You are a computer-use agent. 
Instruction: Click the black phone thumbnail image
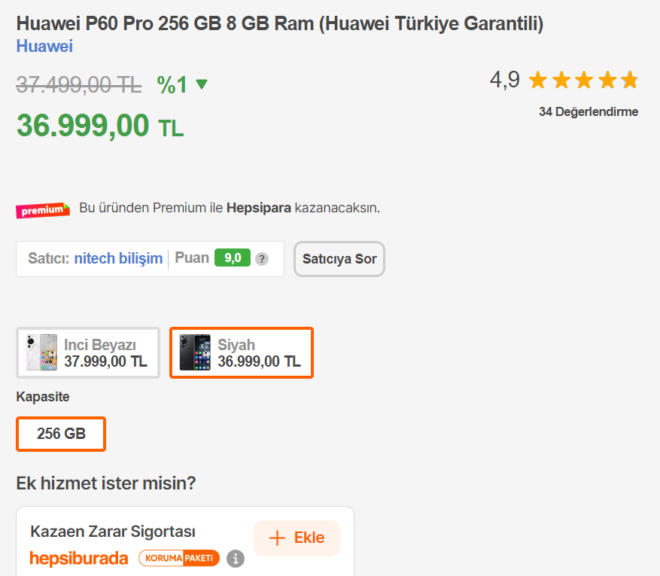(x=195, y=353)
